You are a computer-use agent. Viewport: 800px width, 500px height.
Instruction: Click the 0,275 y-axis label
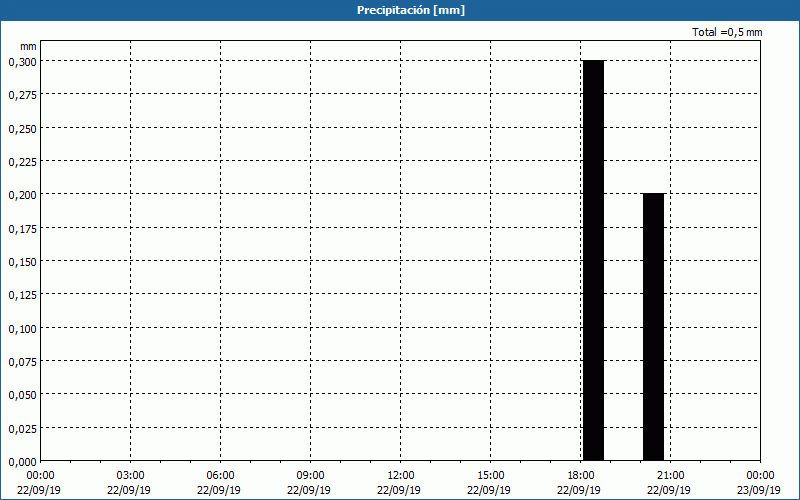pyautogui.click(x=22, y=95)
